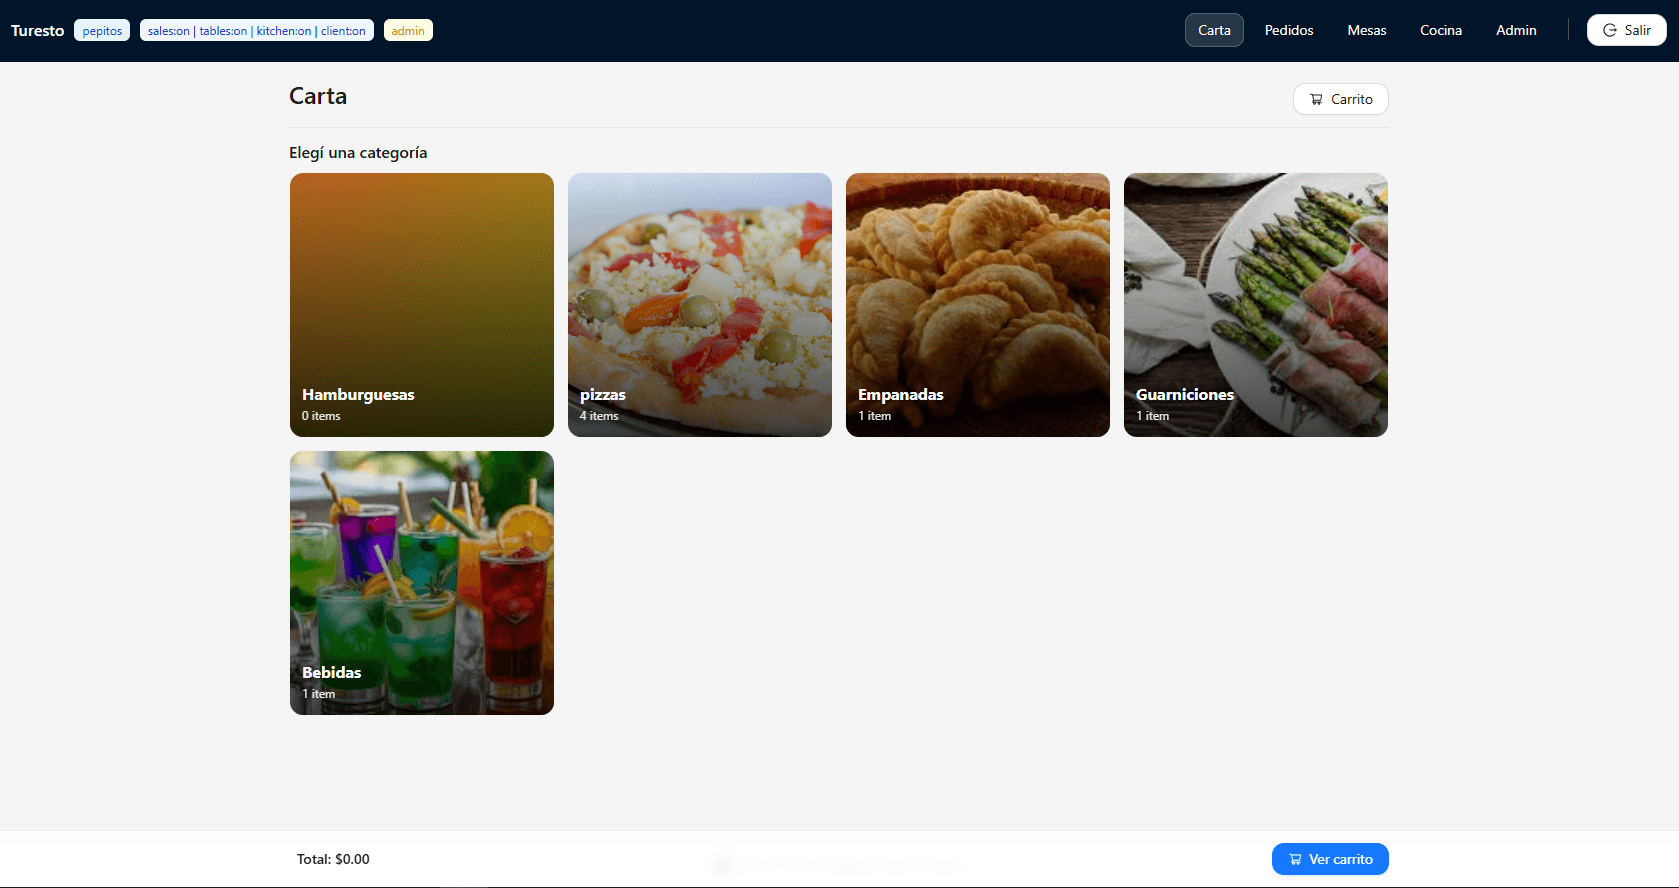Select the Guarniciones category card

click(1256, 305)
